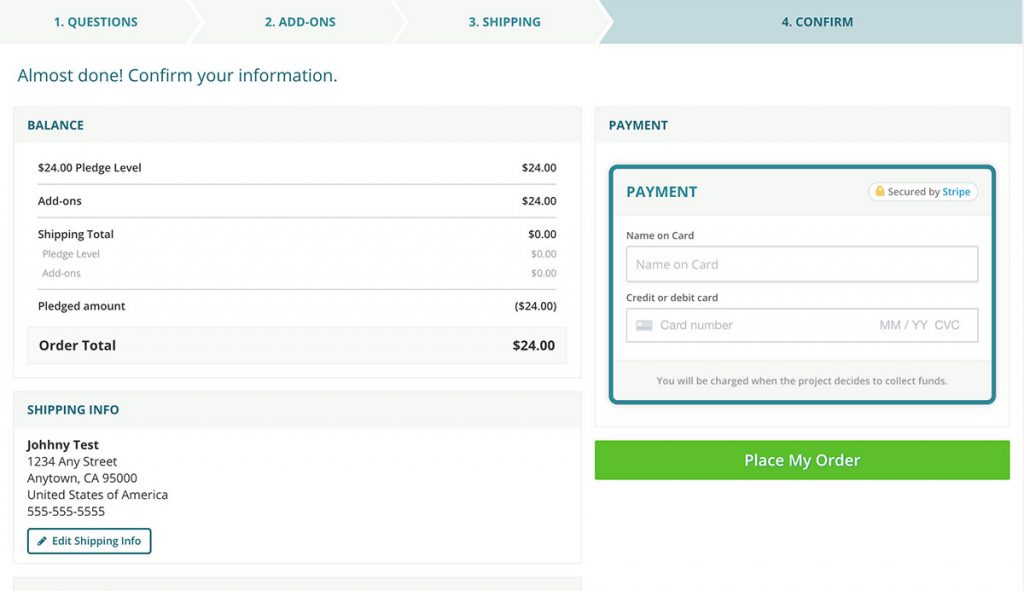The image size is (1024, 591).
Task: Click the Shipping Total row
Action: tap(296, 234)
